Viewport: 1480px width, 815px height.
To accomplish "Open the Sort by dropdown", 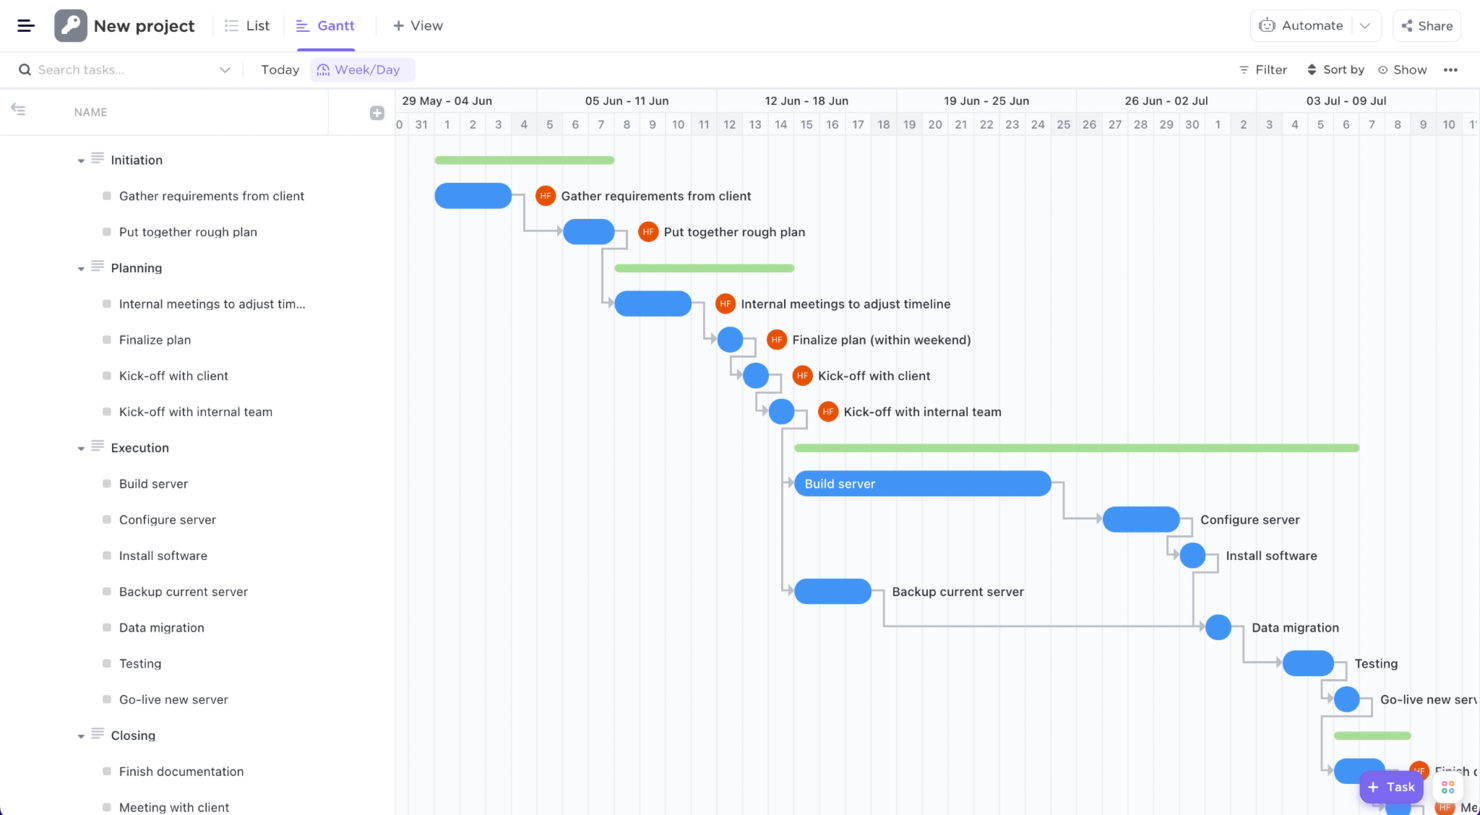I will tap(1335, 70).
